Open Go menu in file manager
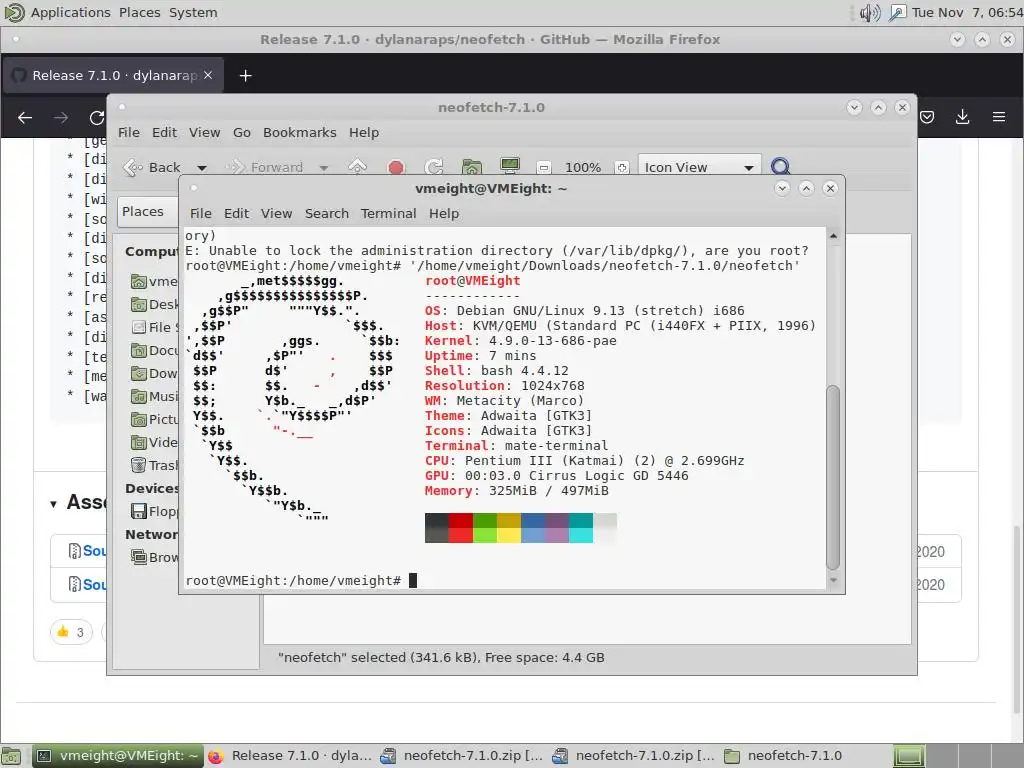Viewport: 1024px width, 768px height. [242, 133]
